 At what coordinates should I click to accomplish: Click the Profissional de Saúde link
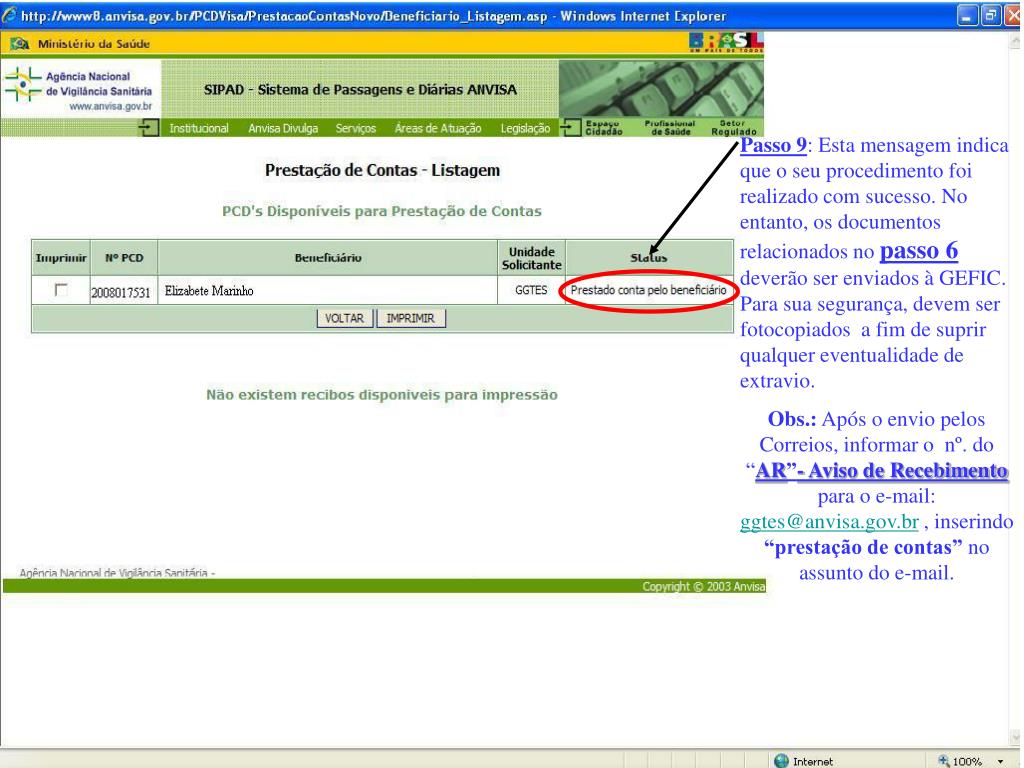[x=669, y=129]
